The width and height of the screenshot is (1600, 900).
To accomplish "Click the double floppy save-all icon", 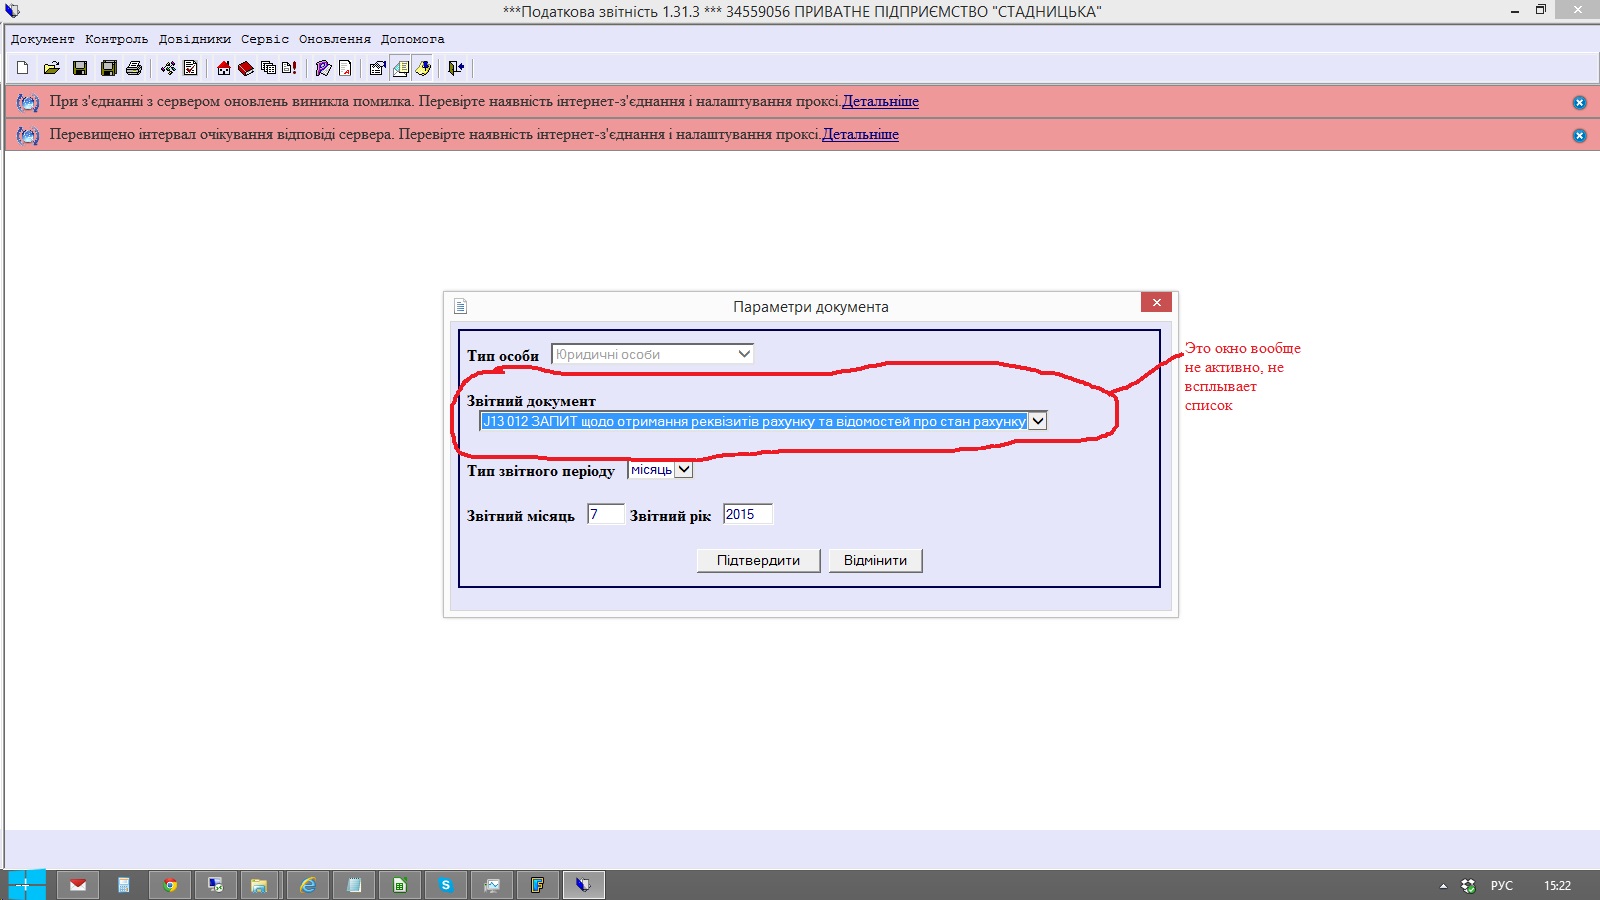I will click(108, 68).
